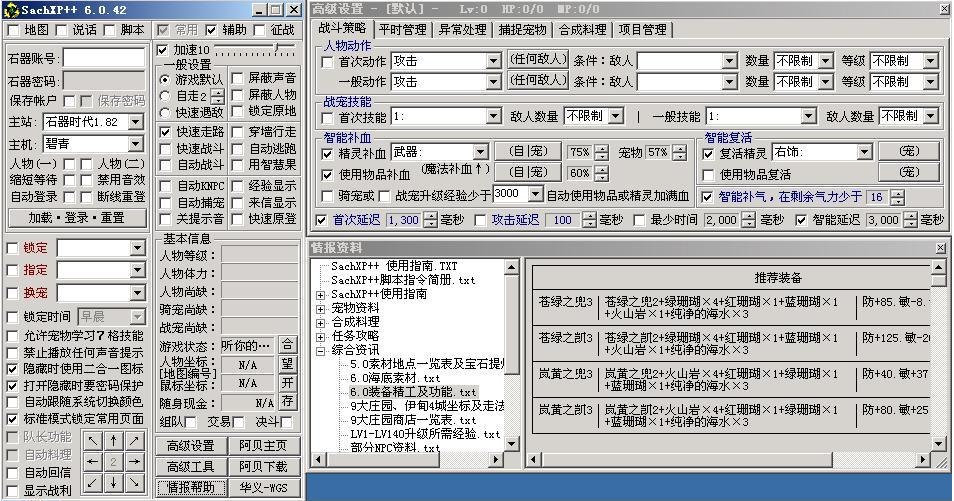Click the 情报帮助 button

click(191, 488)
